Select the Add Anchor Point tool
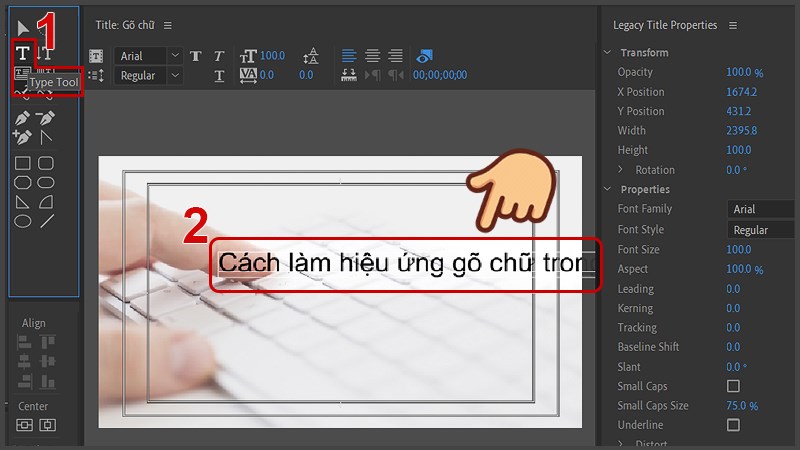Image resolution: width=800 pixels, height=450 pixels. click(x=22, y=137)
